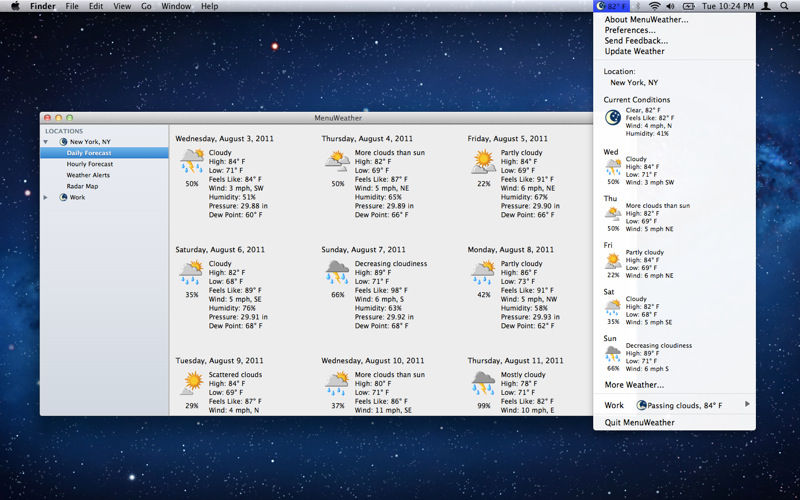The height and width of the screenshot is (500, 800).
Task: Click the Work location icon in dropdown menu
Action: (x=641, y=405)
